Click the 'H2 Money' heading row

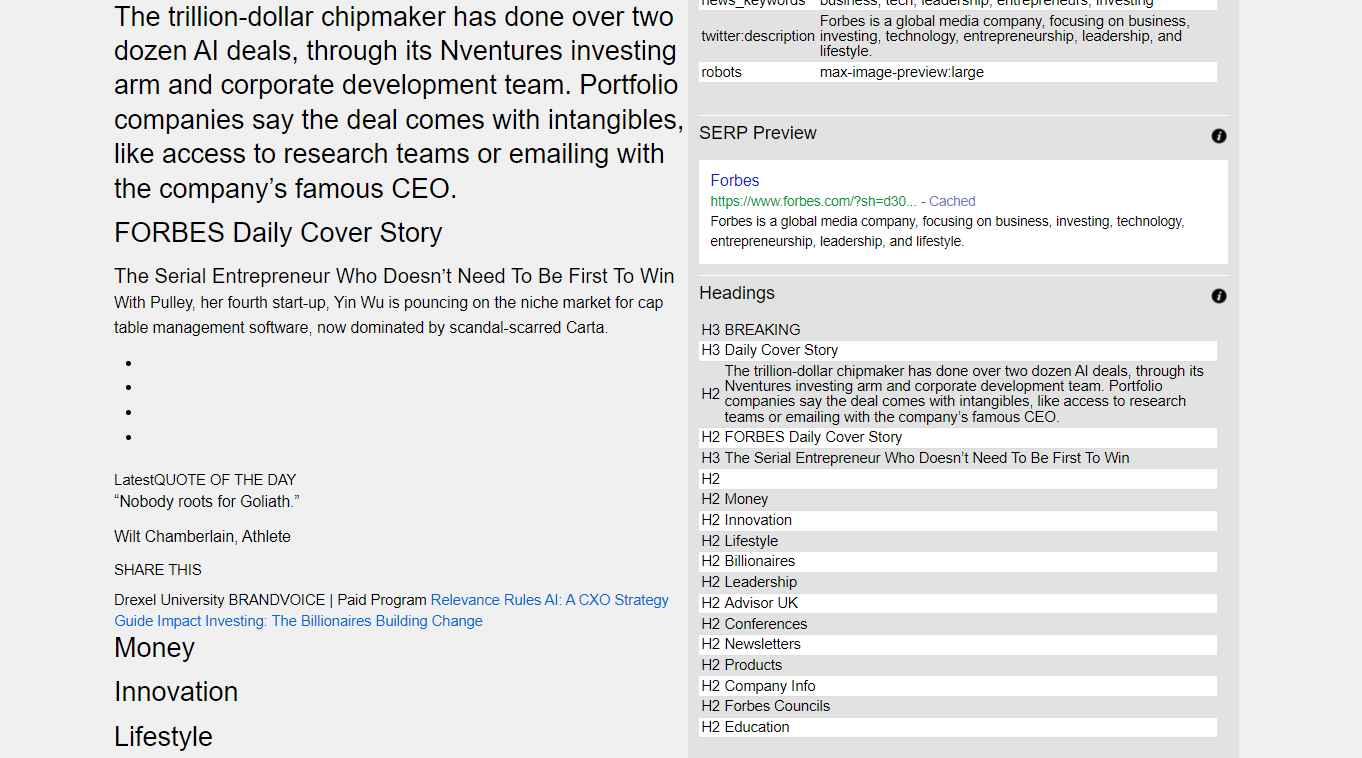point(958,499)
